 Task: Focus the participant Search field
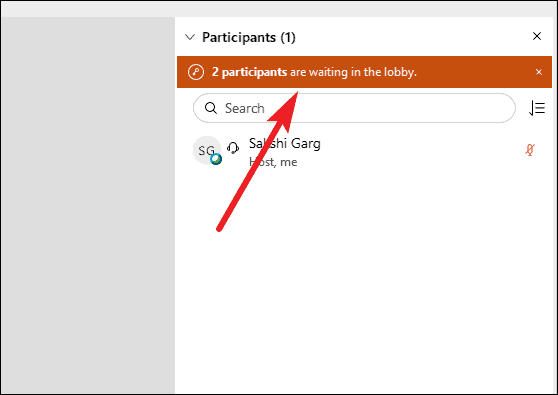(x=354, y=108)
